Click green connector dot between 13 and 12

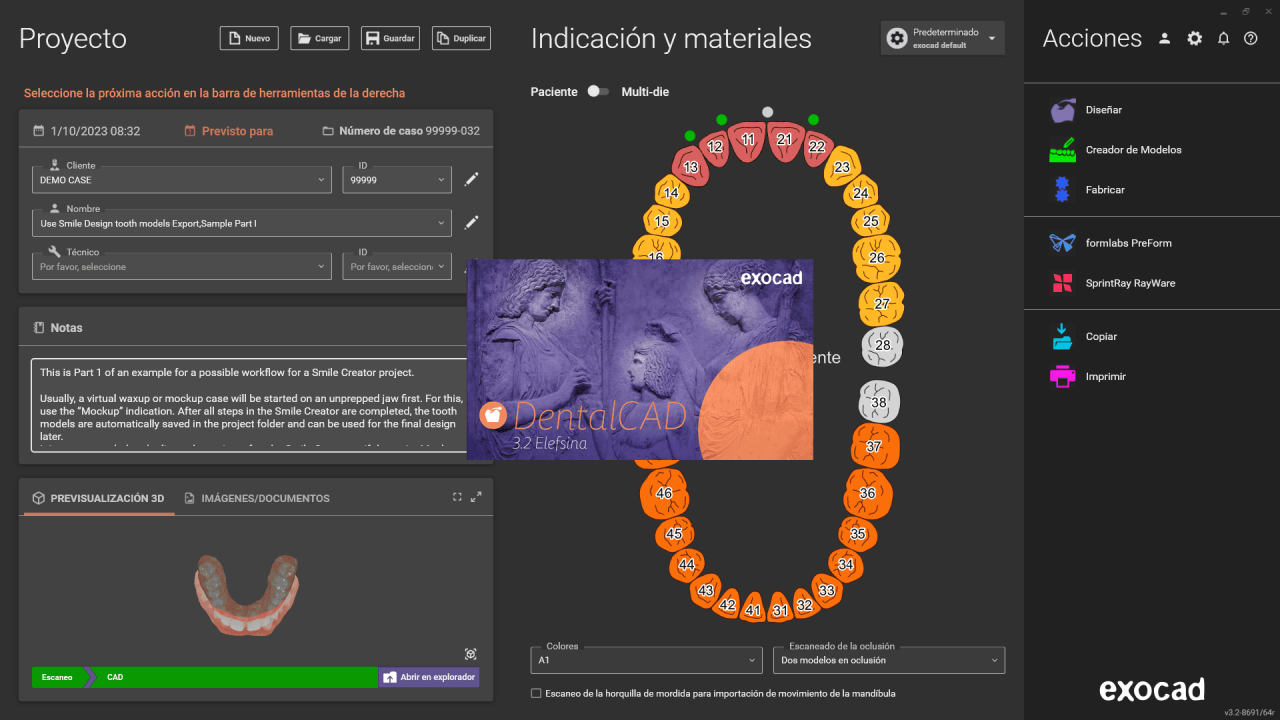tap(690, 135)
